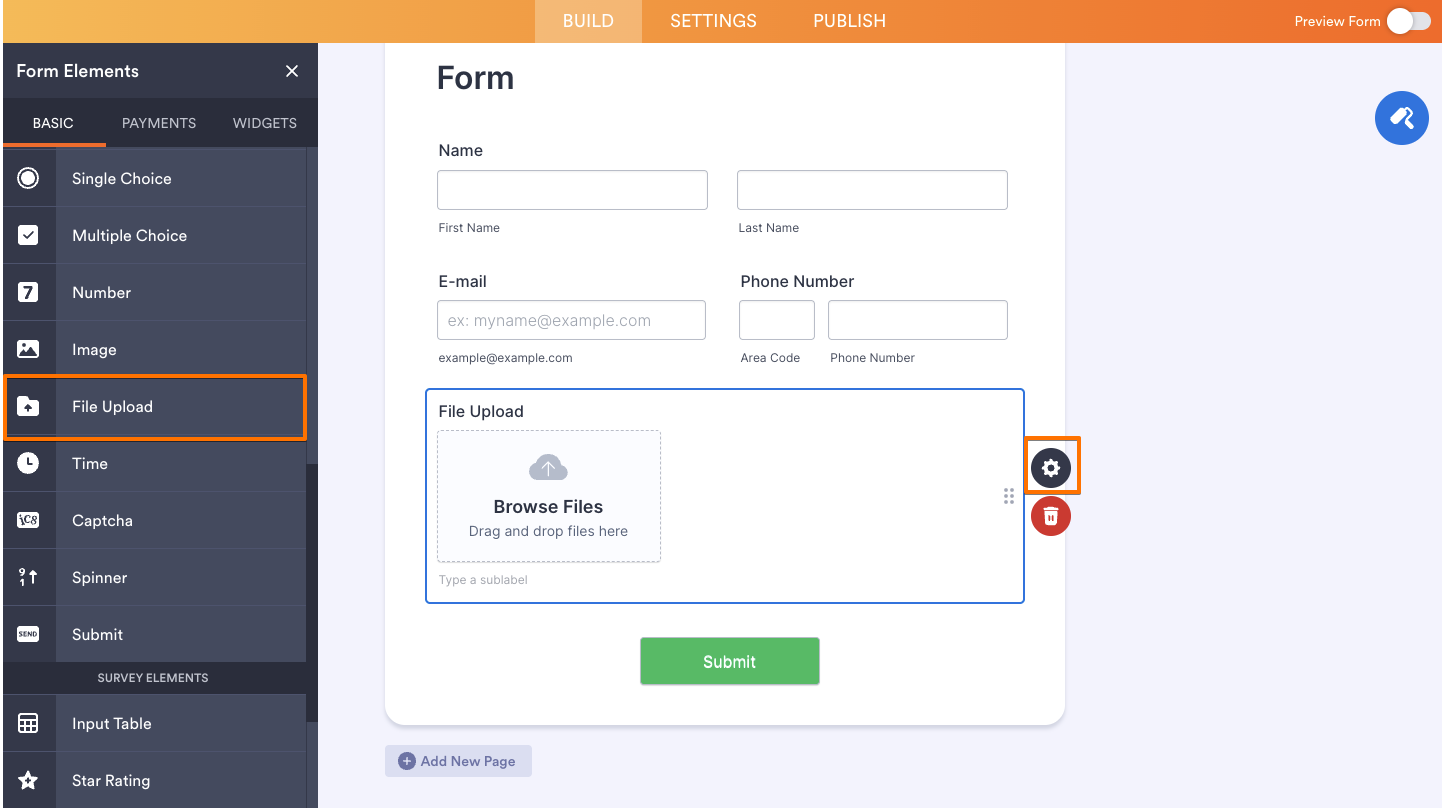This screenshot has width=1442, height=808.
Task: Open the File Upload field properties gear
Action: [1051, 466]
